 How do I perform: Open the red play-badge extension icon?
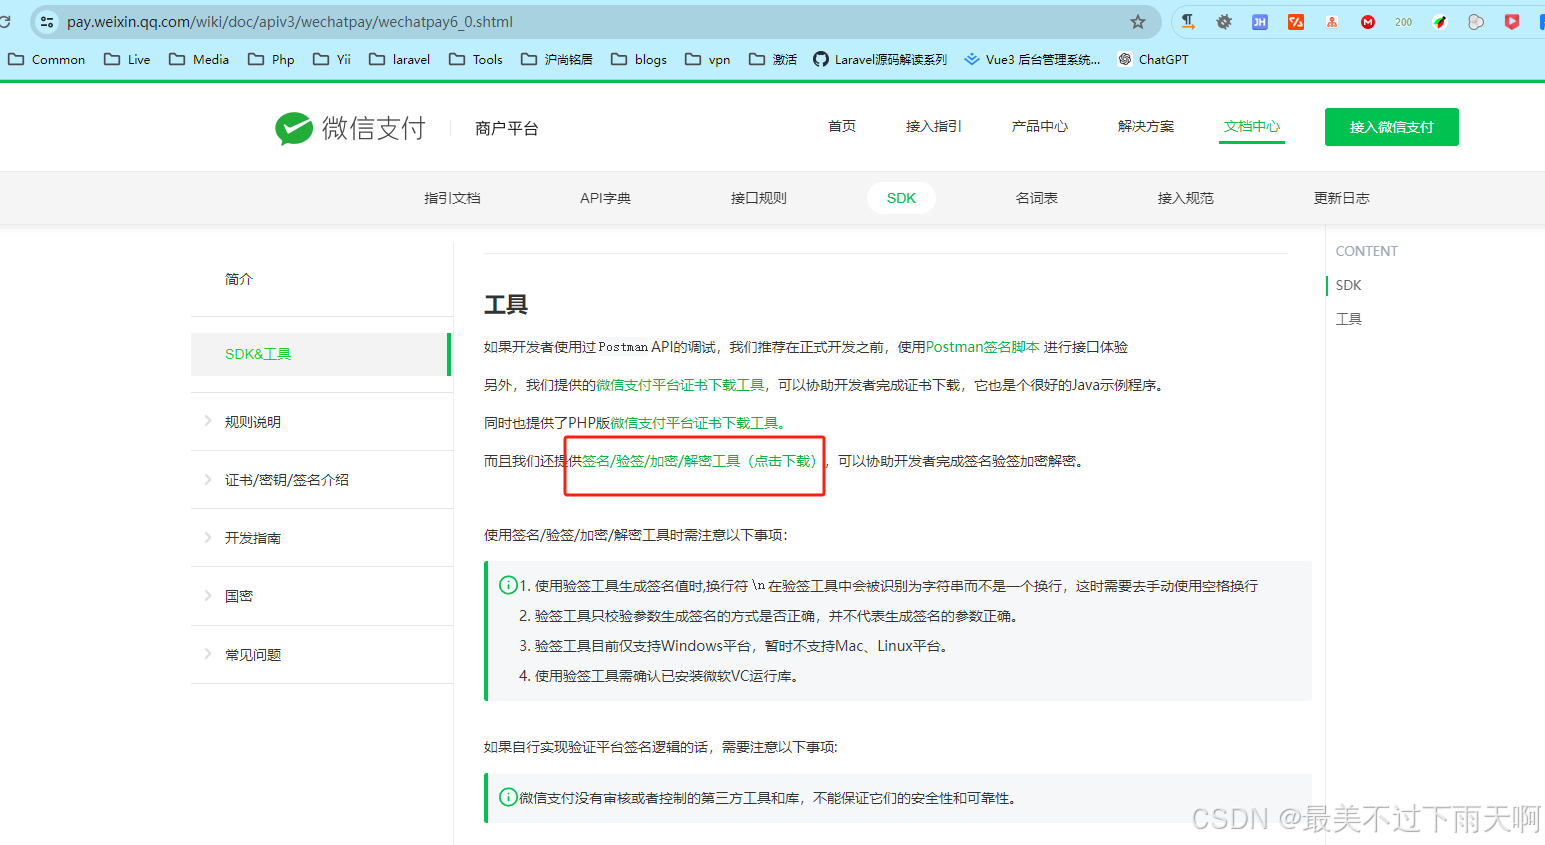pos(1512,22)
